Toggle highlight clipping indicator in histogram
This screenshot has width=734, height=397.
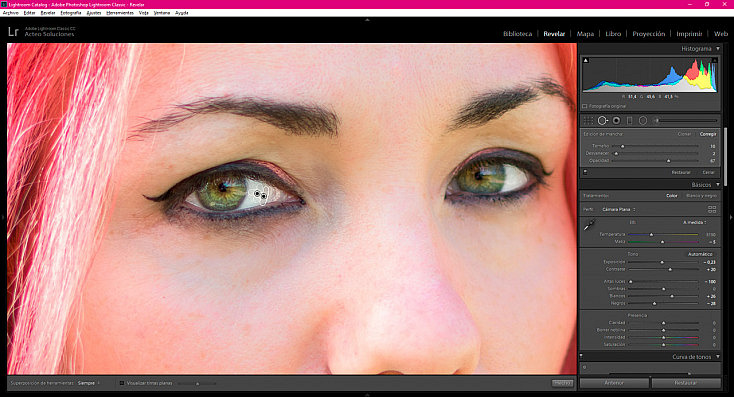[x=714, y=60]
